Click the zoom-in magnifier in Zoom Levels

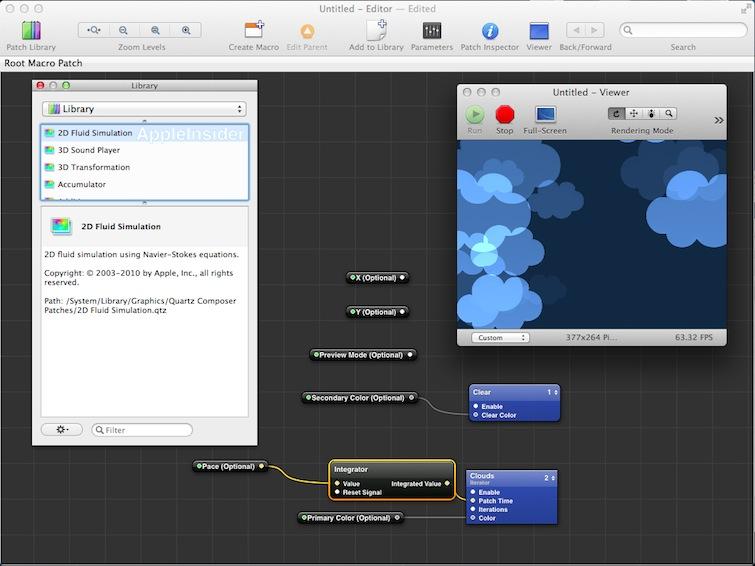click(x=186, y=31)
